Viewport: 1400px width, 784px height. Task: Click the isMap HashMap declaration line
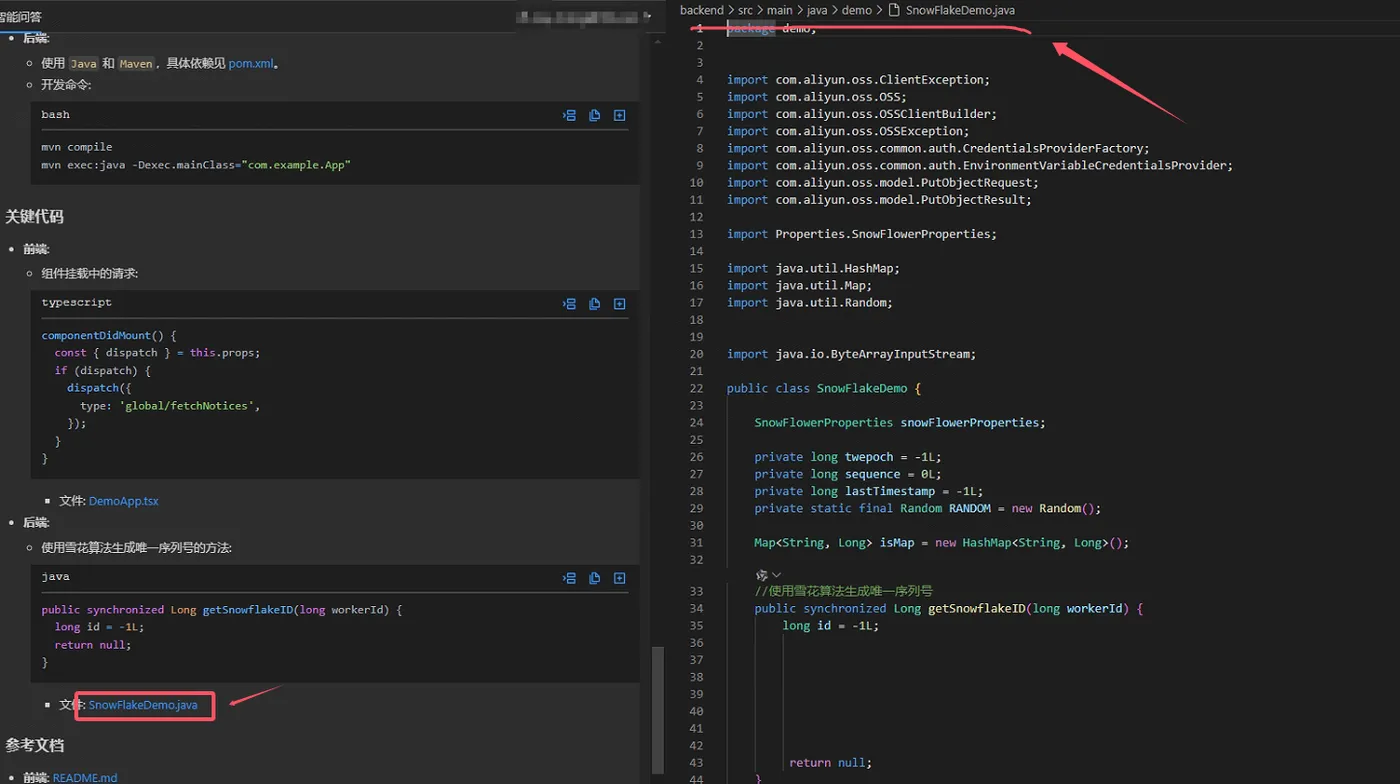941,542
